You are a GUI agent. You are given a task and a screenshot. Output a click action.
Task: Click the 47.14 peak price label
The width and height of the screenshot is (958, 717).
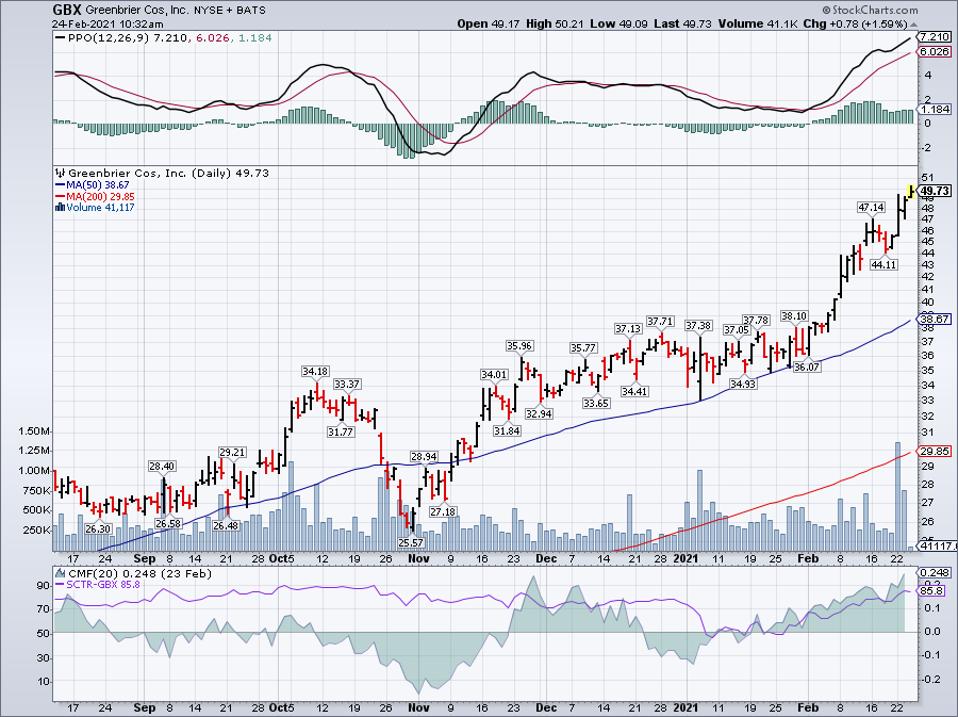(x=871, y=208)
